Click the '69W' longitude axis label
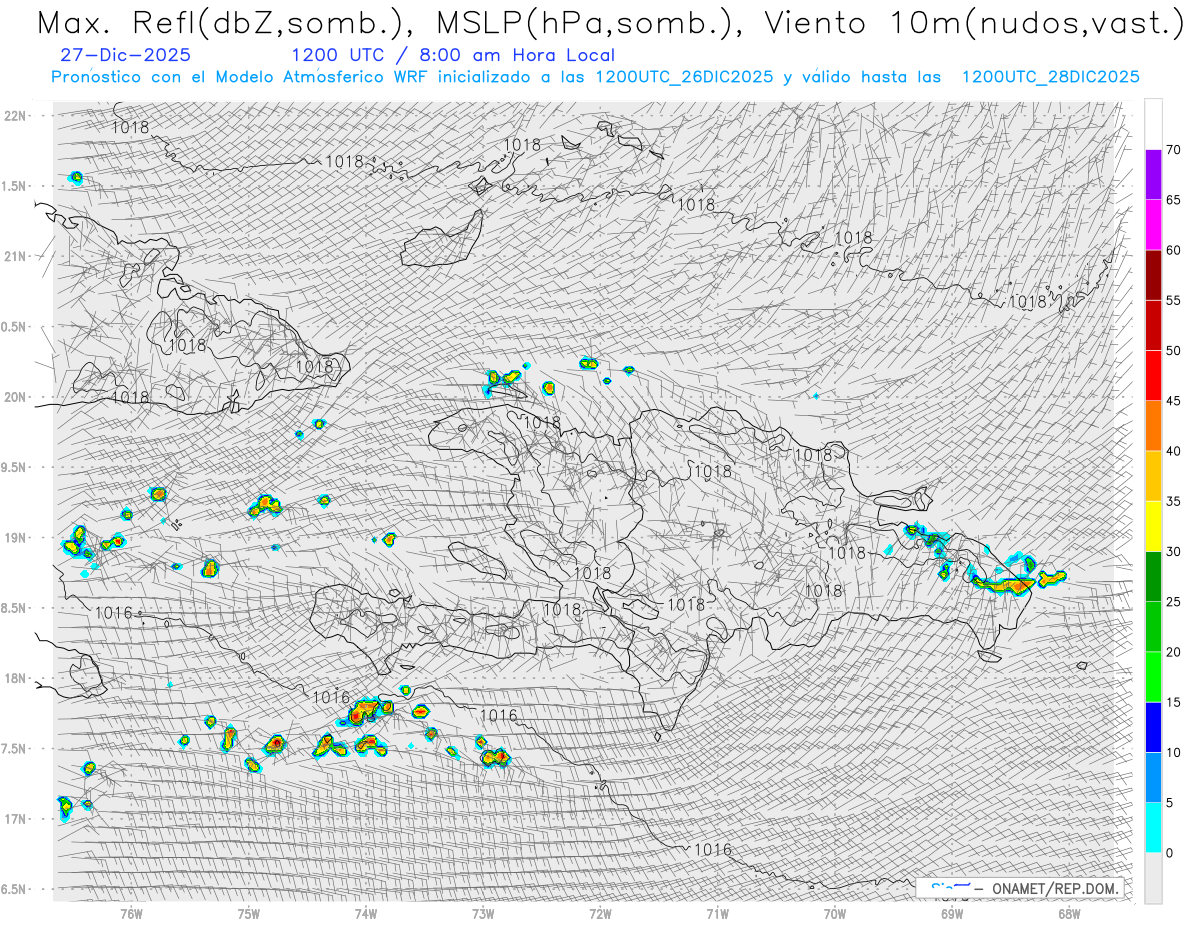1200x927 pixels. click(951, 914)
